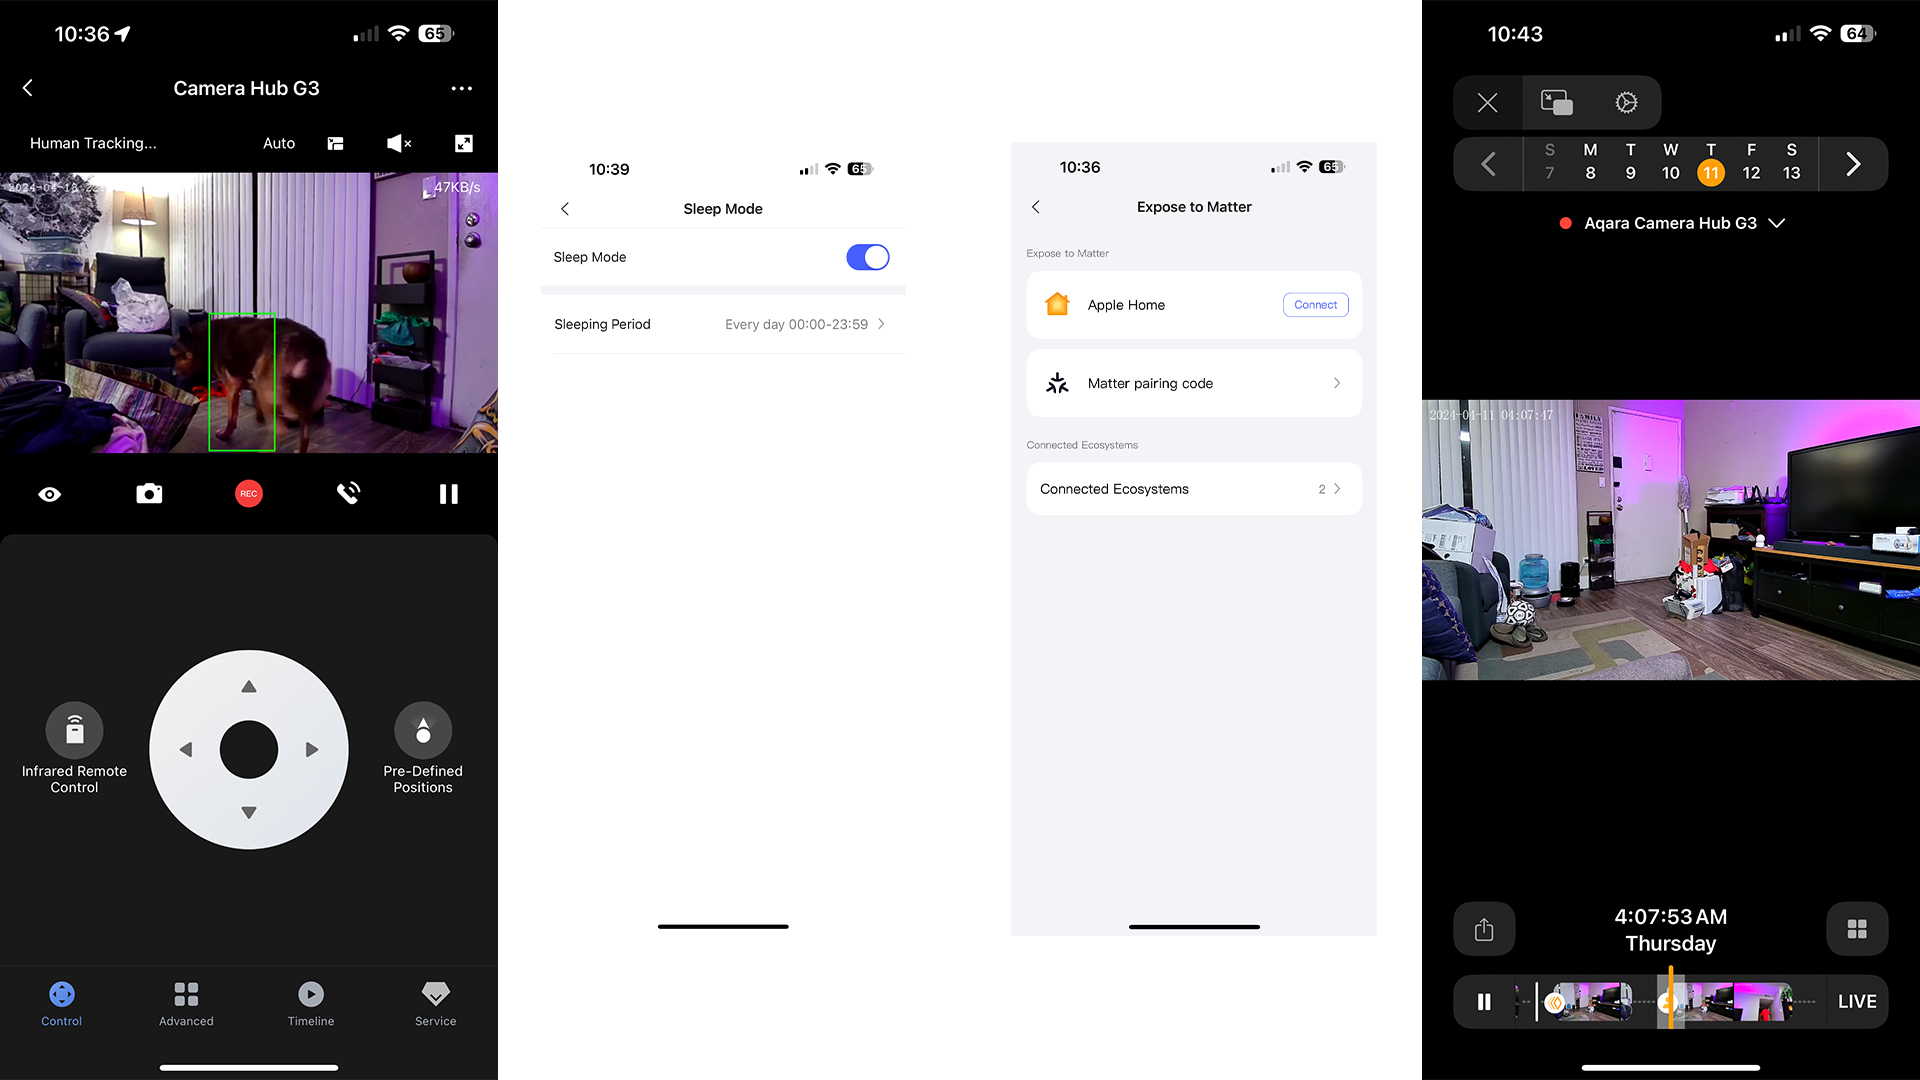
Task: Toggle the pause button on live feed
Action: (1484, 1001)
